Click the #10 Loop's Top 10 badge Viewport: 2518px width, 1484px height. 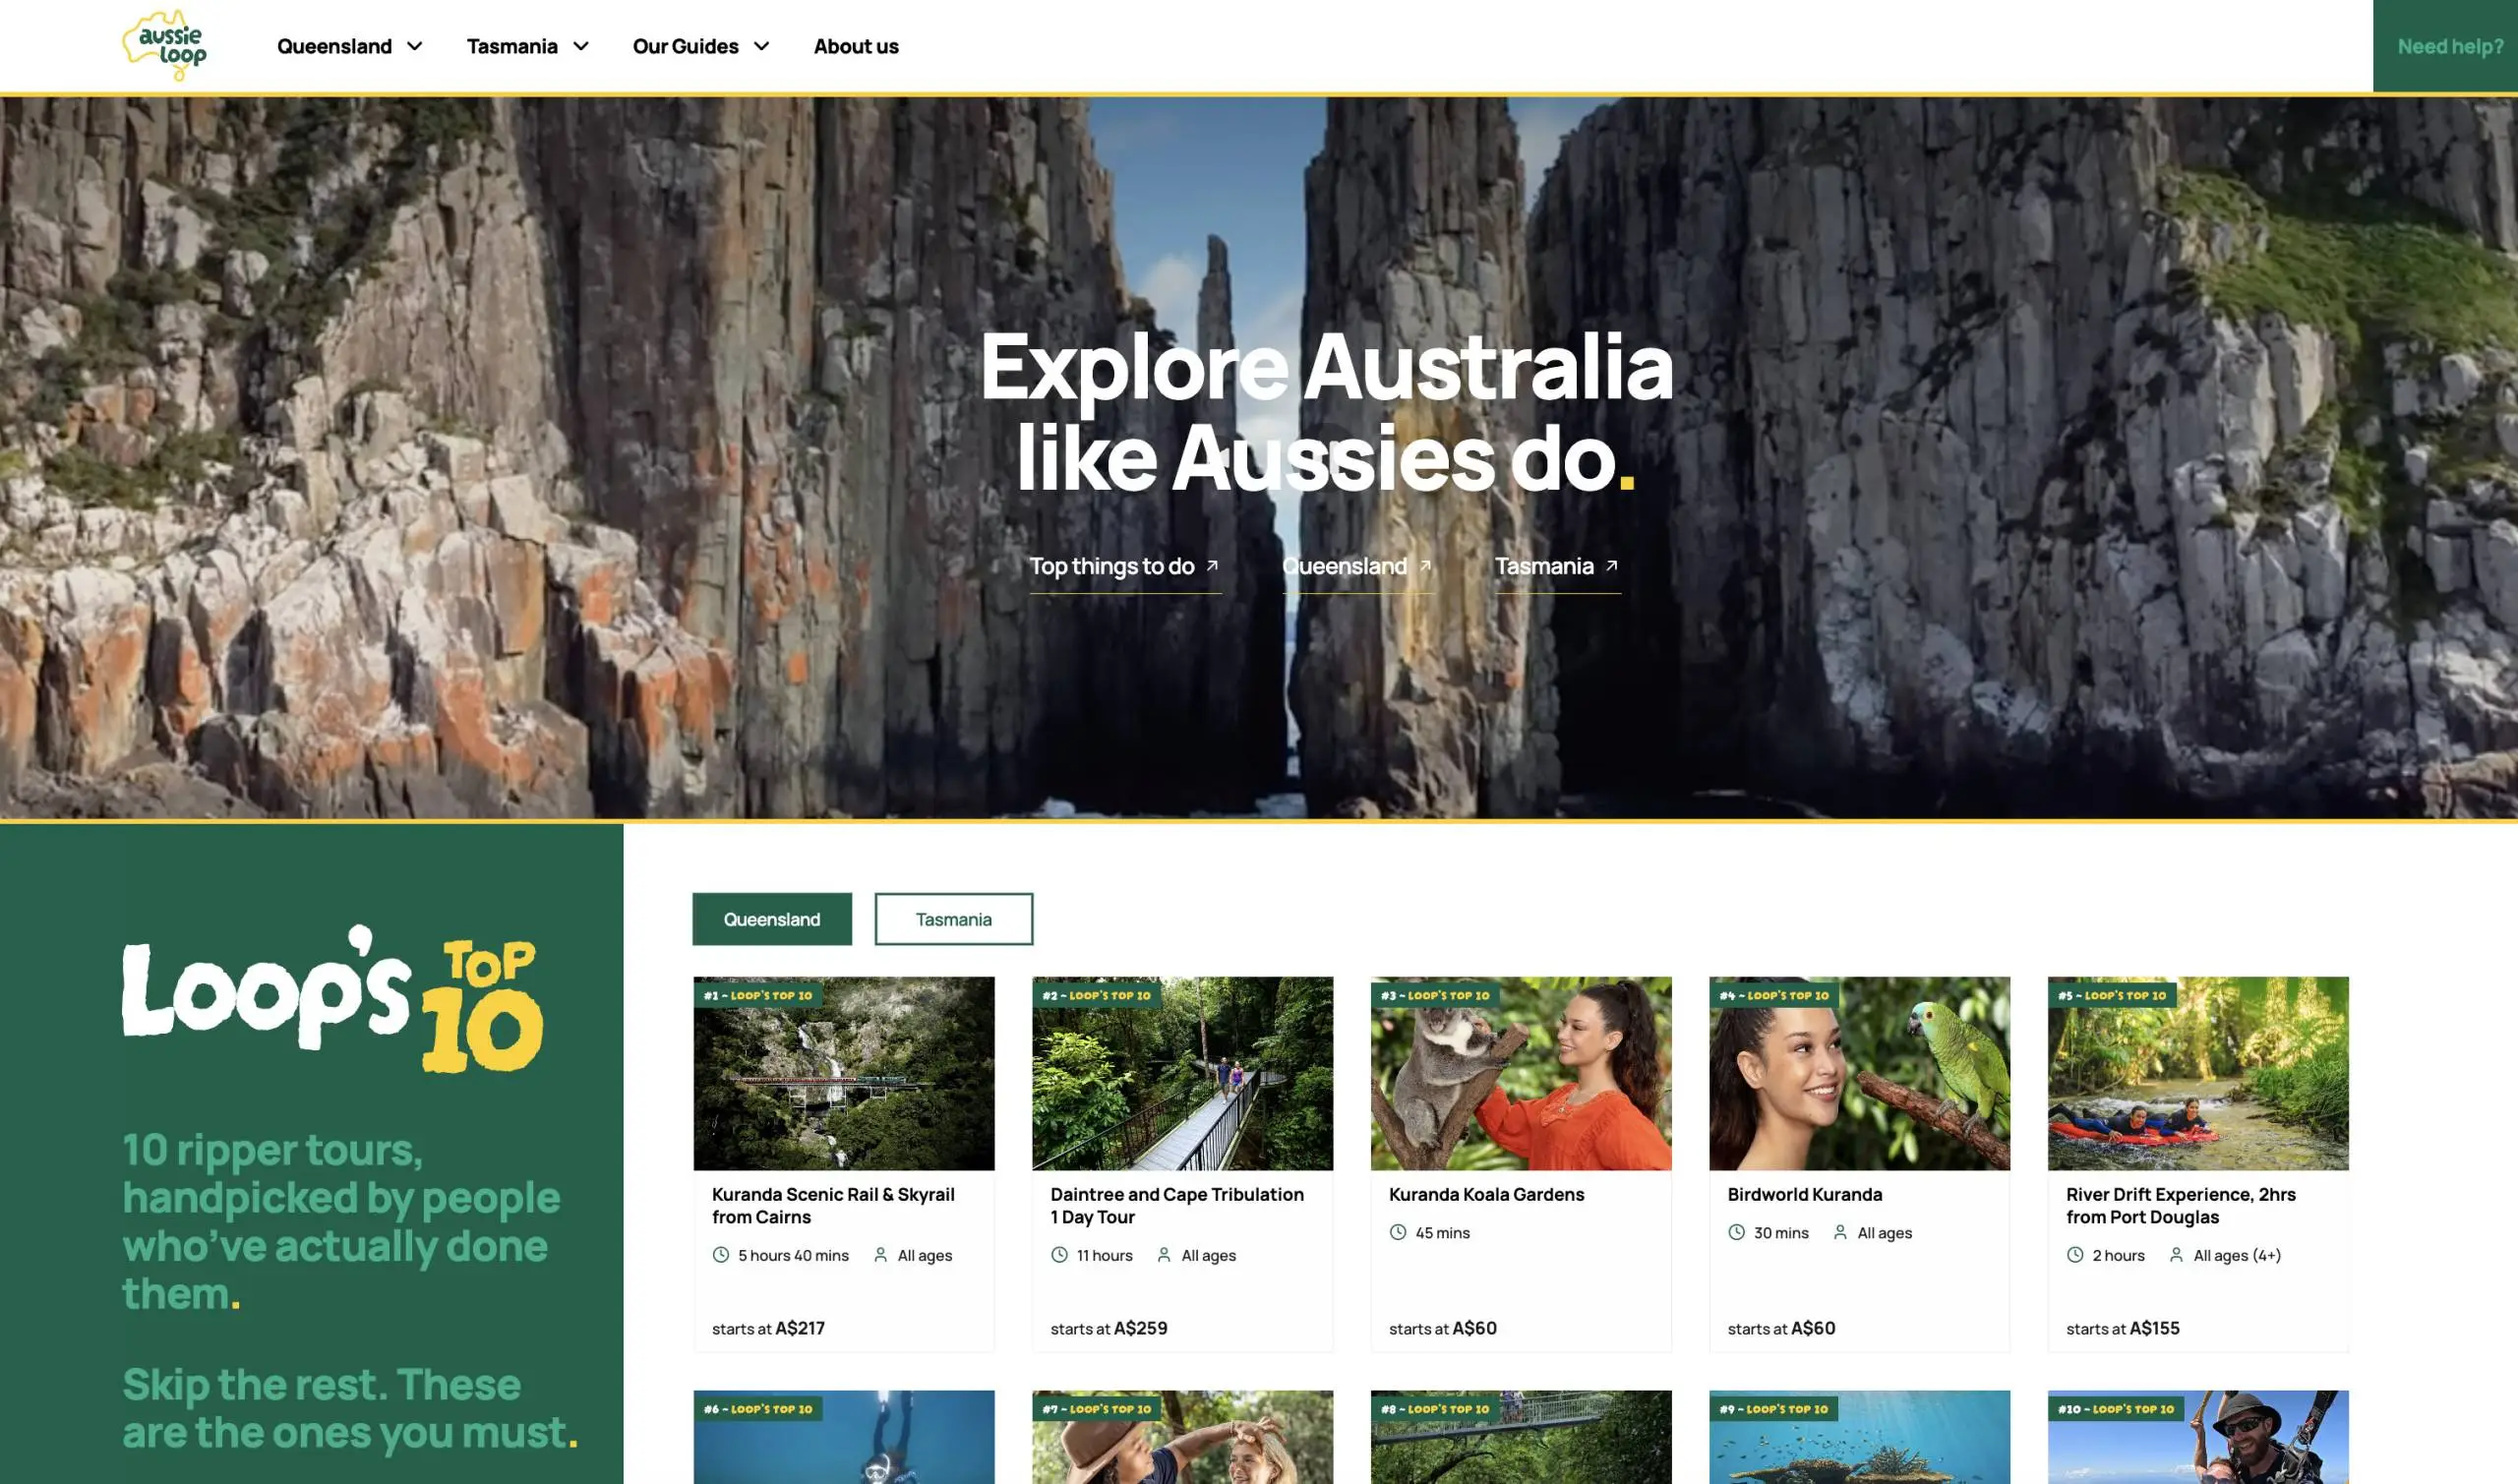[2116, 1409]
